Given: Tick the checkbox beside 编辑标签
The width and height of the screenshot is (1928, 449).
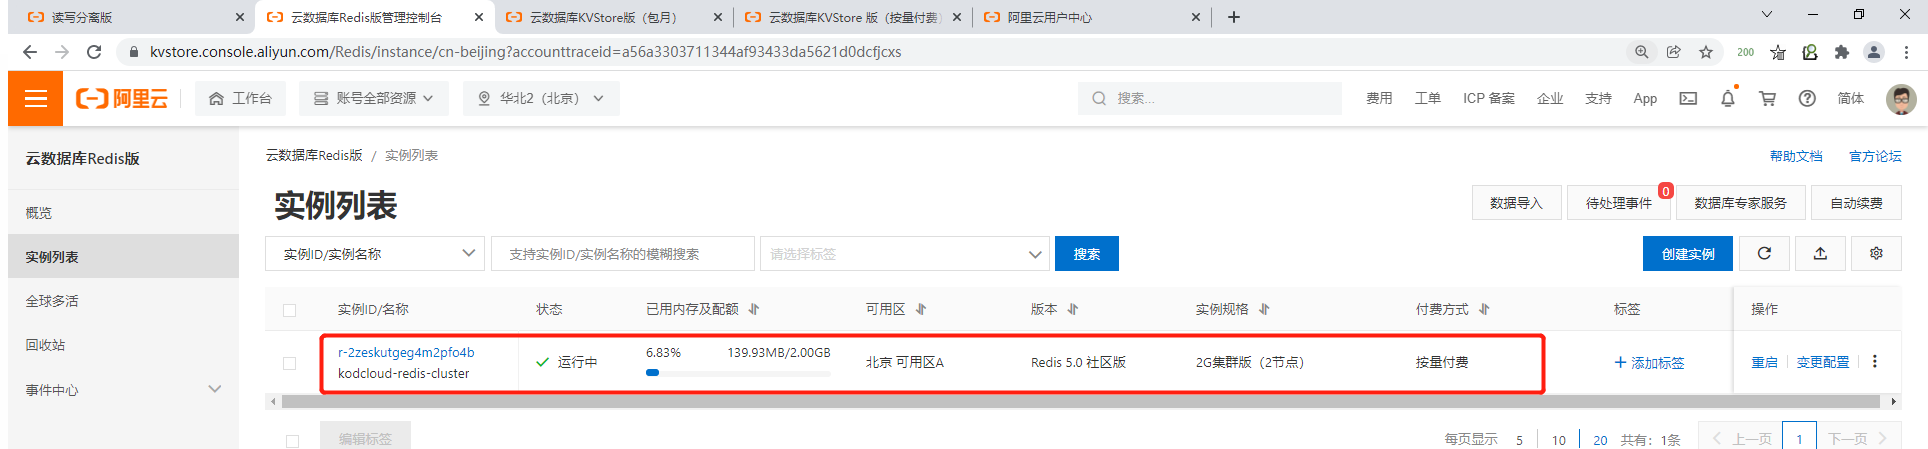Looking at the screenshot, I should point(292,441).
